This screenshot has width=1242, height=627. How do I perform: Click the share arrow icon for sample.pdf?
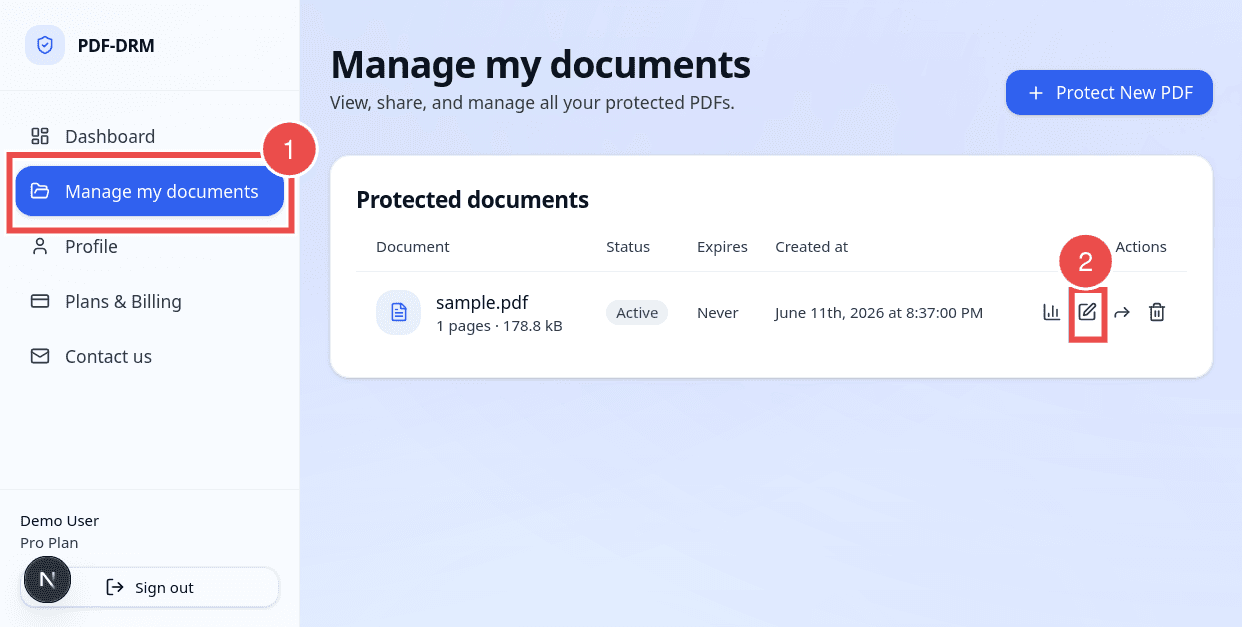[x=1122, y=312]
